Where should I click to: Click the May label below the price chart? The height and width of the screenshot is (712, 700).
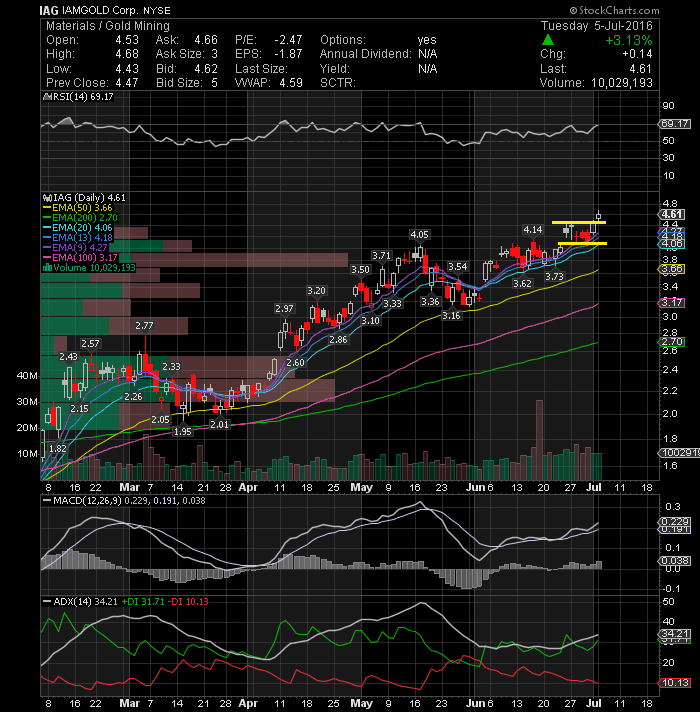pos(361,487)
